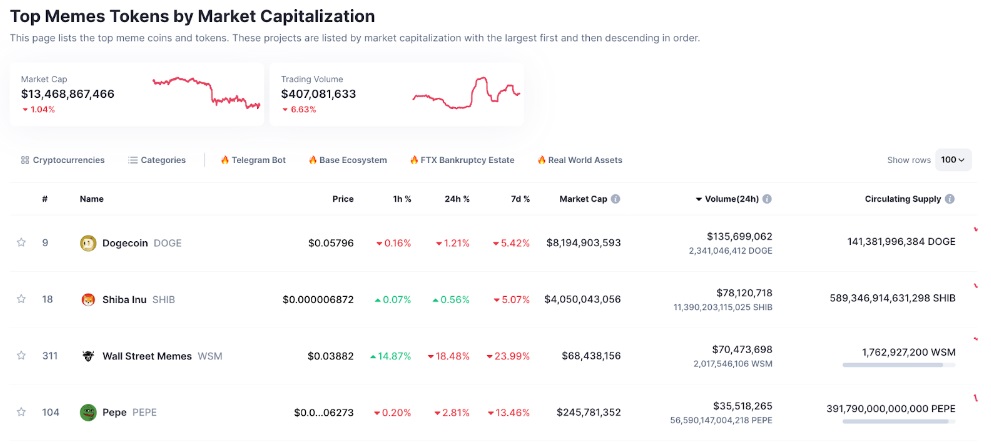Click the Dogecoin coin logo icon
Image resolution: width=991 pixels, height=444 pixels.
87,243
